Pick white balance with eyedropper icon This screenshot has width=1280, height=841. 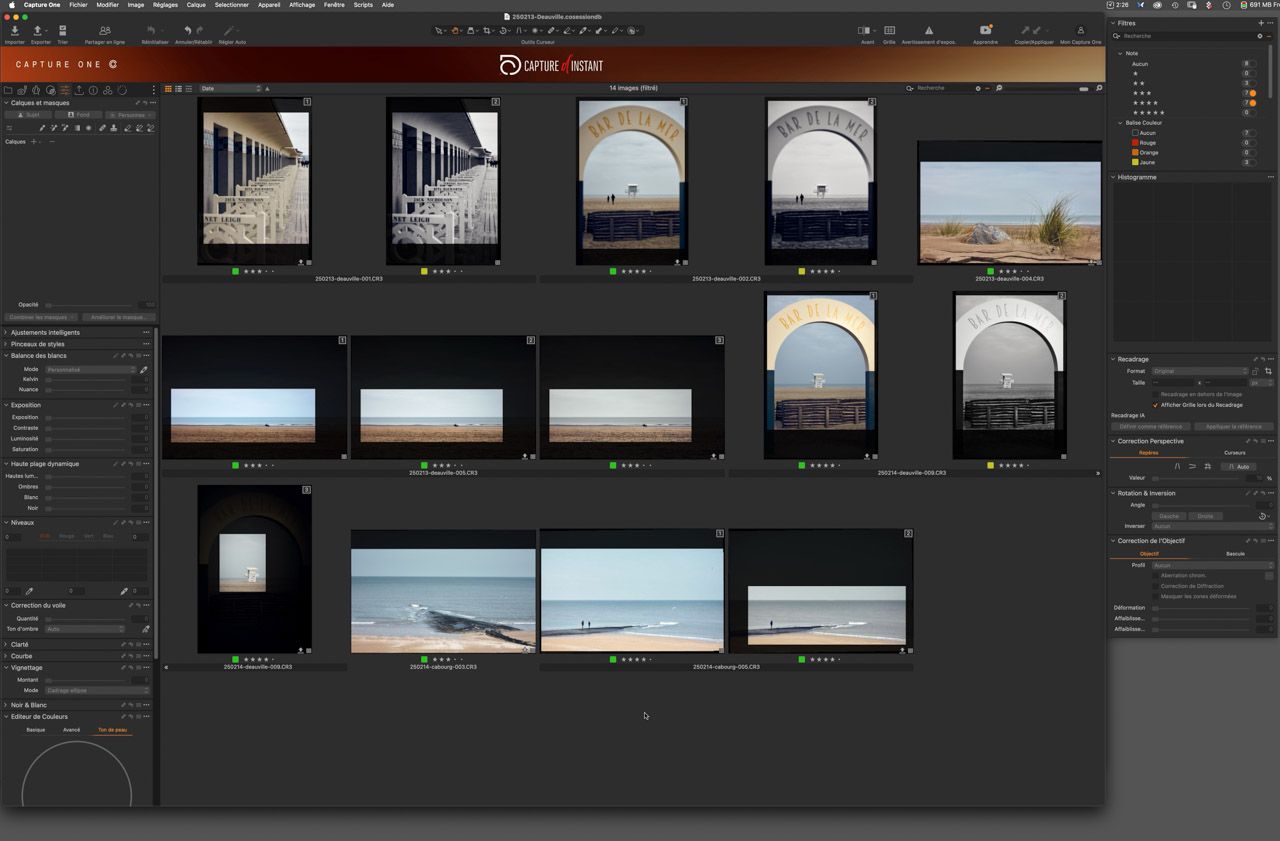(144, 370)
